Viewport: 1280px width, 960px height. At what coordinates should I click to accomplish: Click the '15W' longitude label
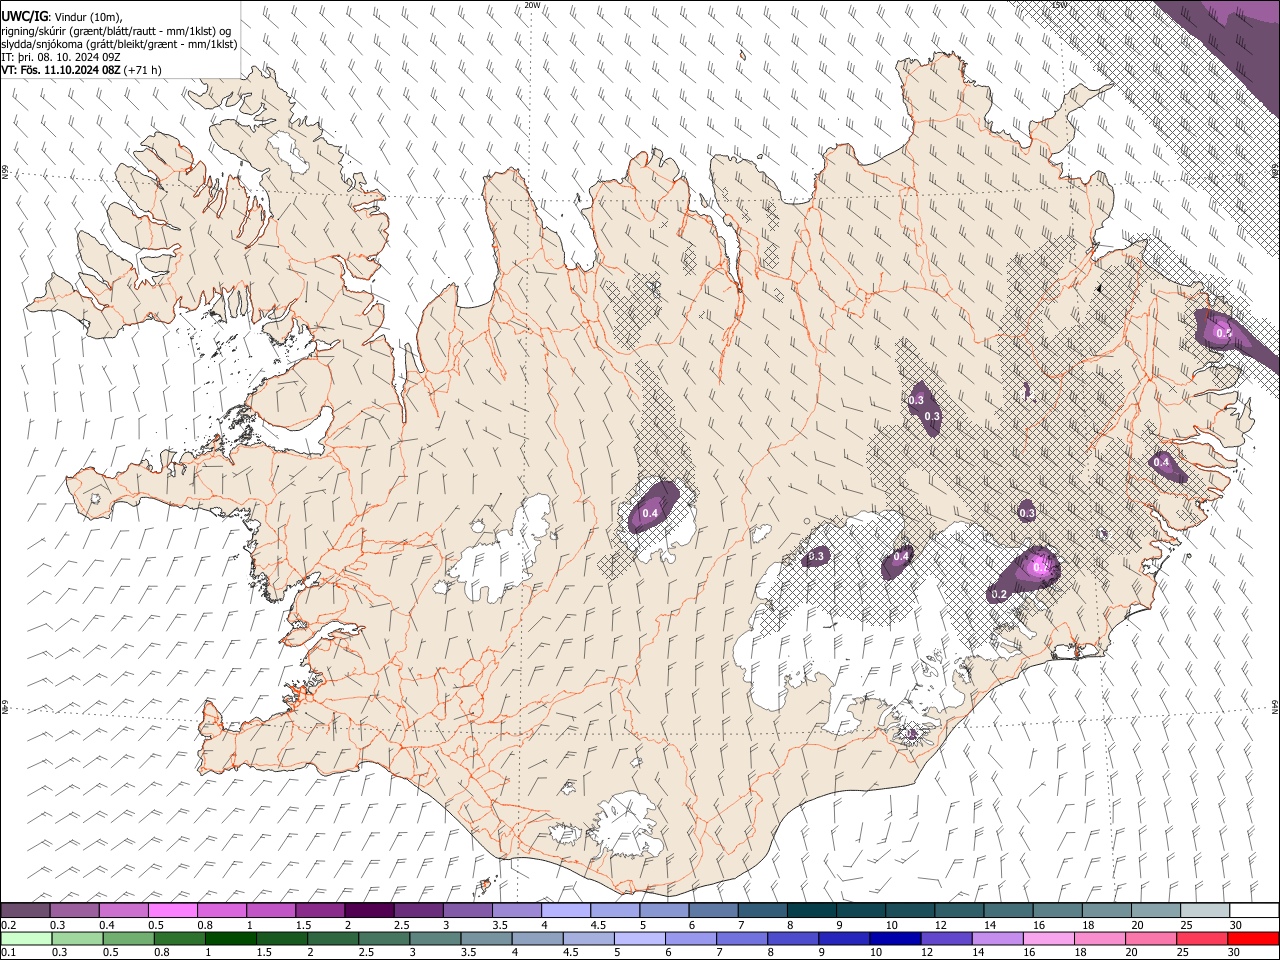[x=1059, y=5]
